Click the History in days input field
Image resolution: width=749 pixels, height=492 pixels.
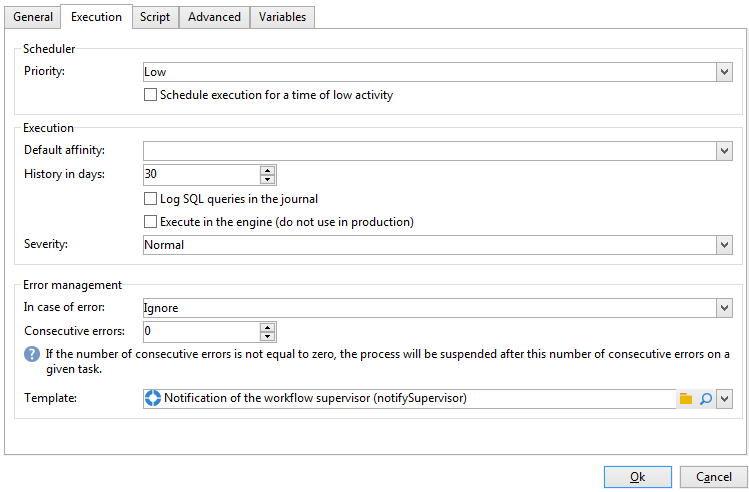coord(200,174)
